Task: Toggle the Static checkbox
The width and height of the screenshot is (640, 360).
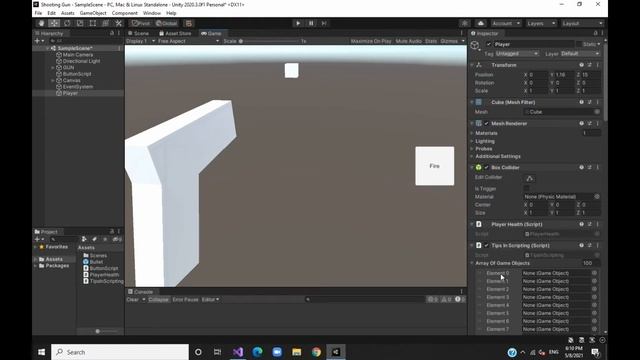Action: [x=579, y=44]
